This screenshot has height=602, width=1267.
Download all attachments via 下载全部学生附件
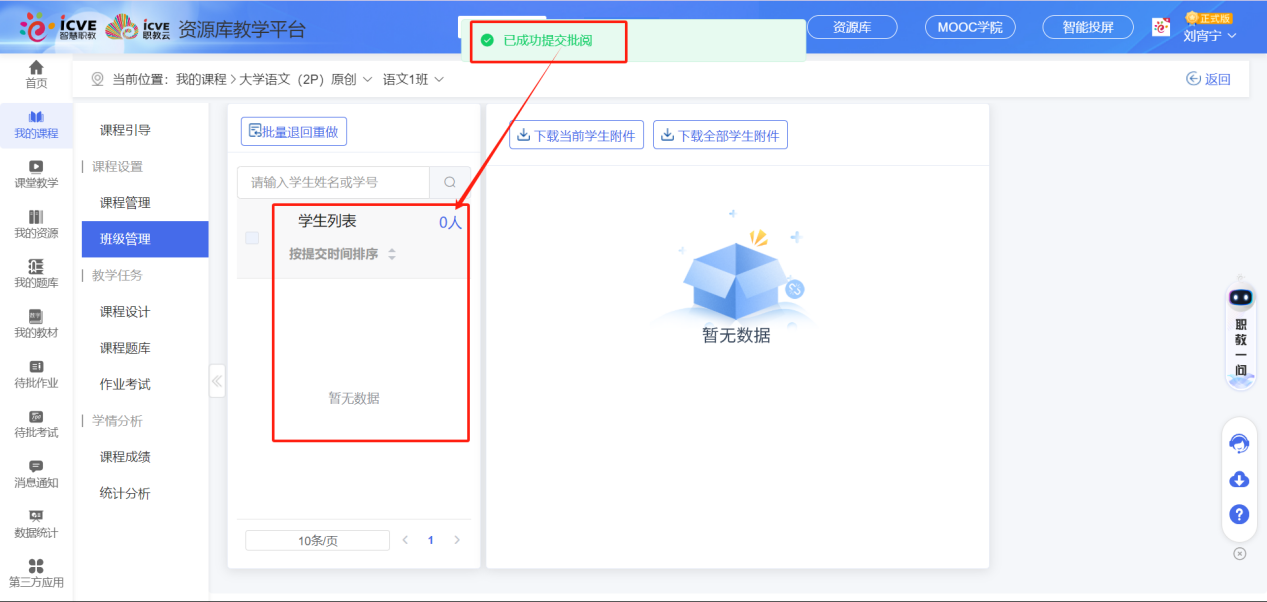(x=720, y=135)
